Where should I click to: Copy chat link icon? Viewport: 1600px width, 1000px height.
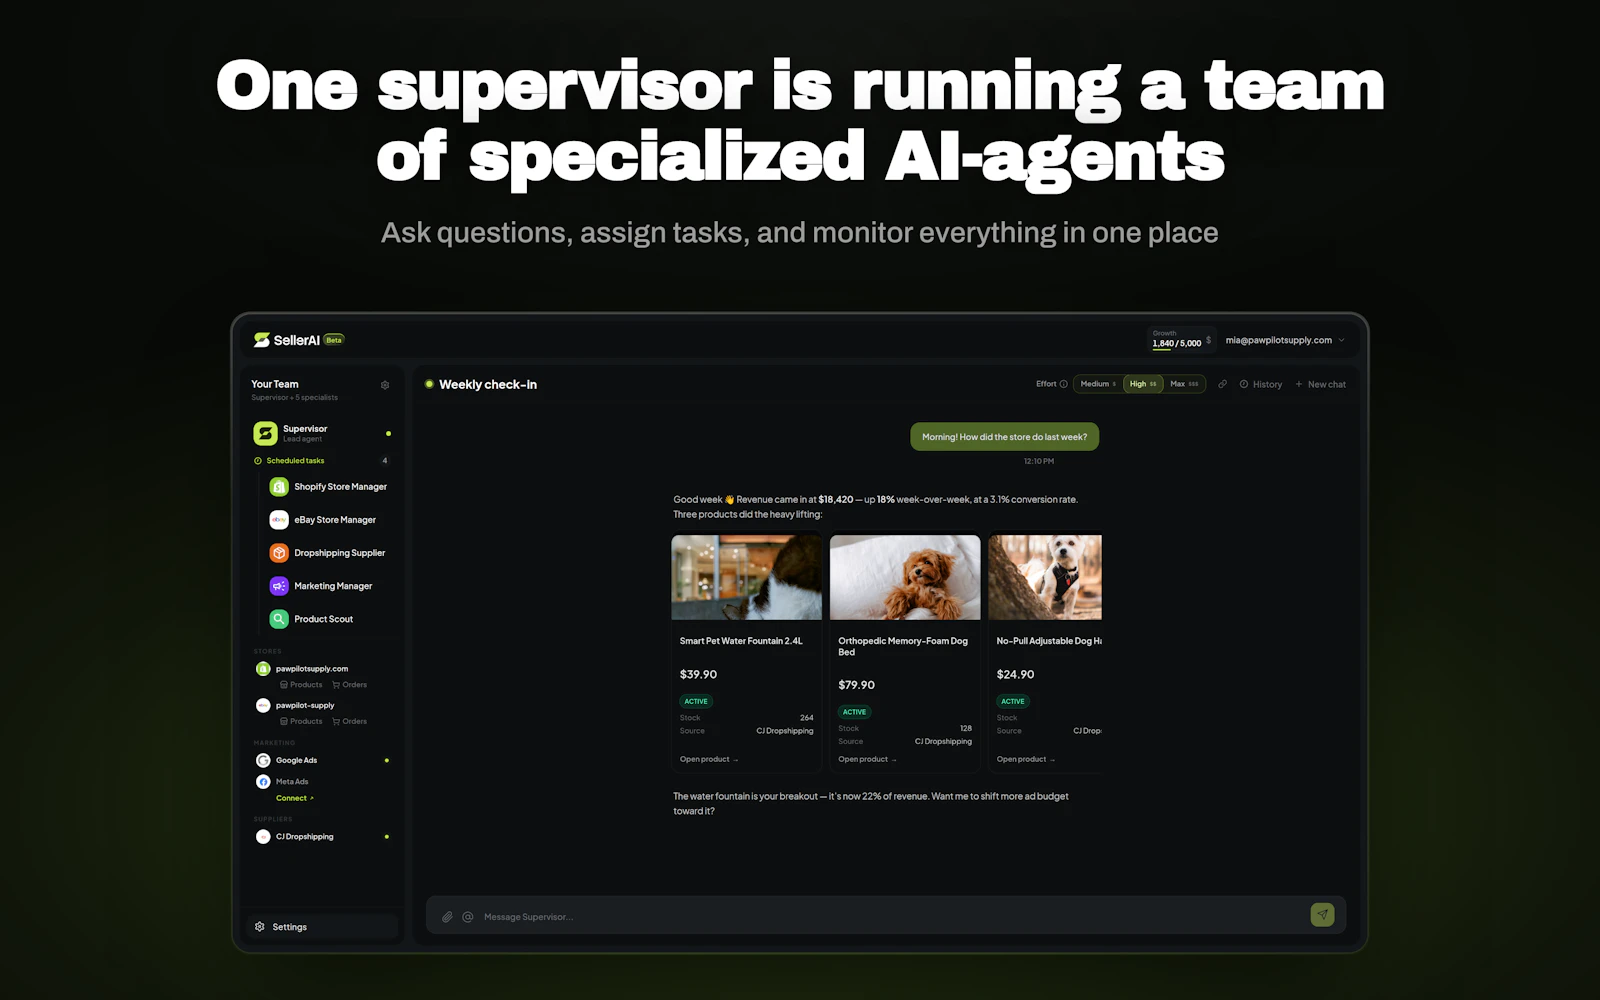[1222, 384]
